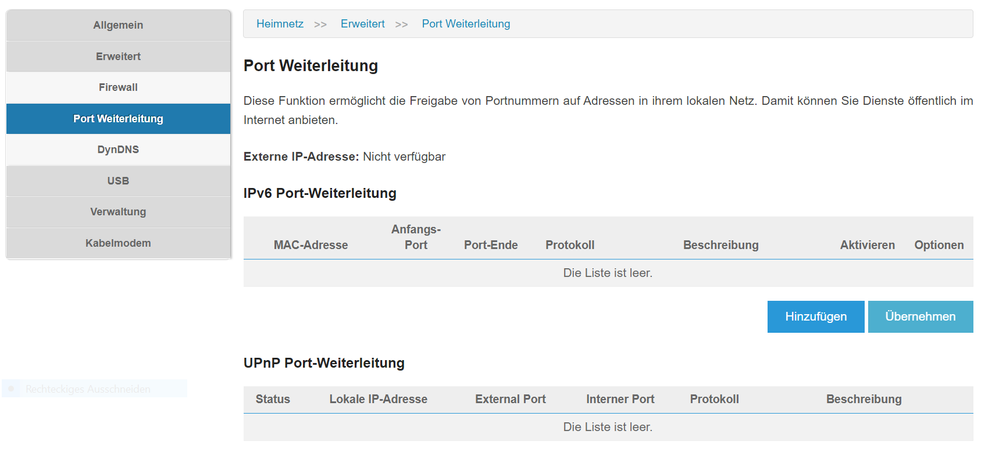
Task: Go to the DynDNS settings page
Action: [118, 149]
